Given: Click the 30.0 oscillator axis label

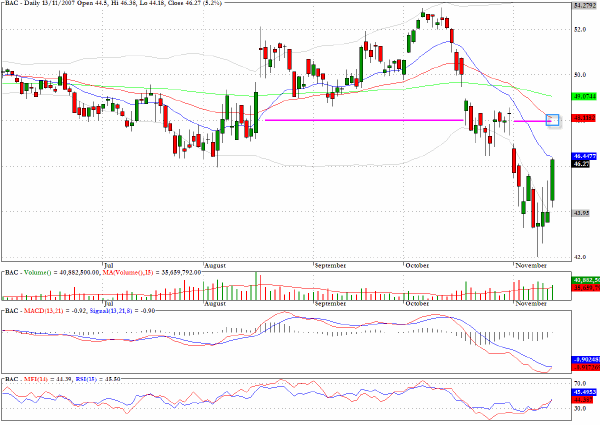Looking at the screenshot, I should pos(580,409).
